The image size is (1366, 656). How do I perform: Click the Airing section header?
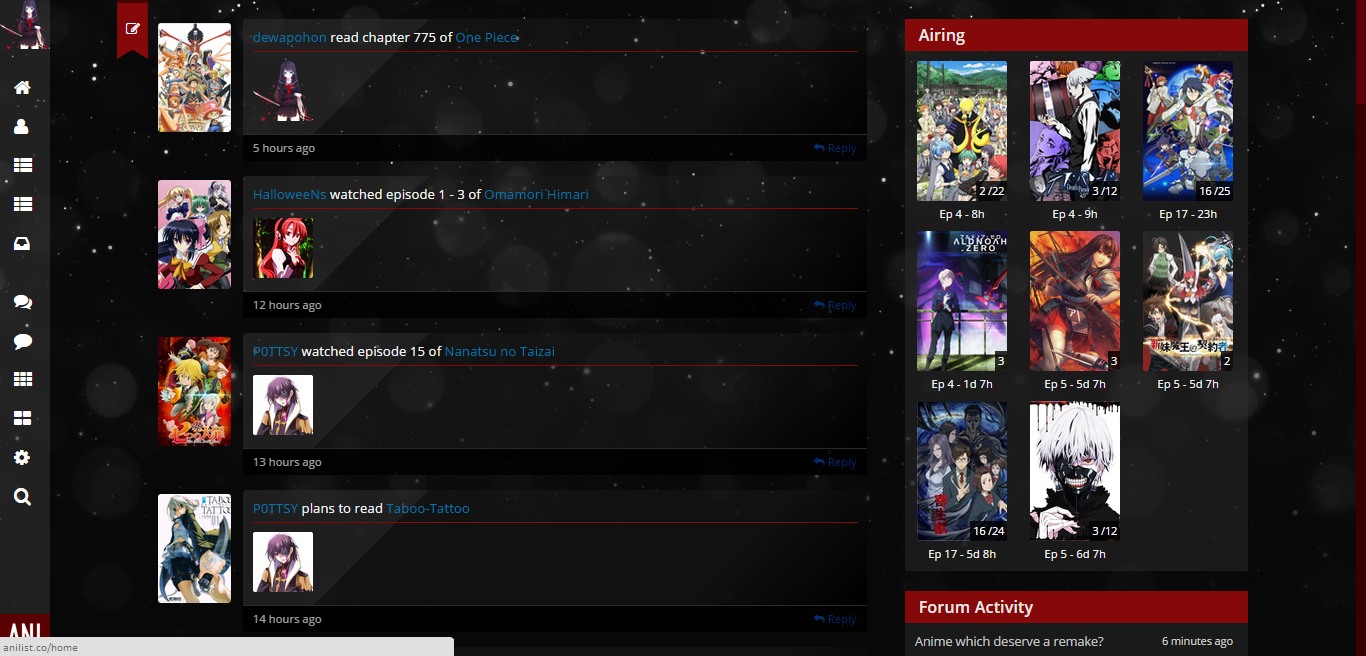[1076, 35]
